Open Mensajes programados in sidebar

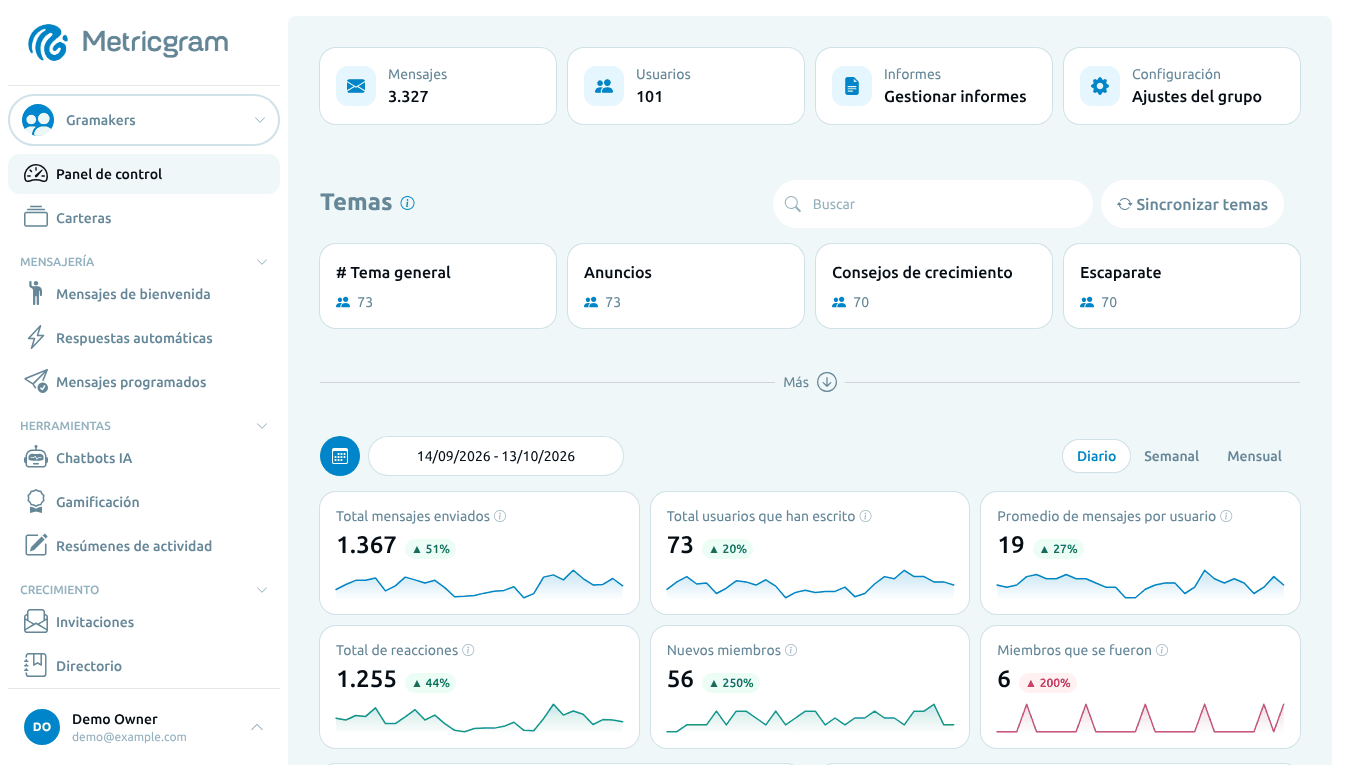point(144,382)
